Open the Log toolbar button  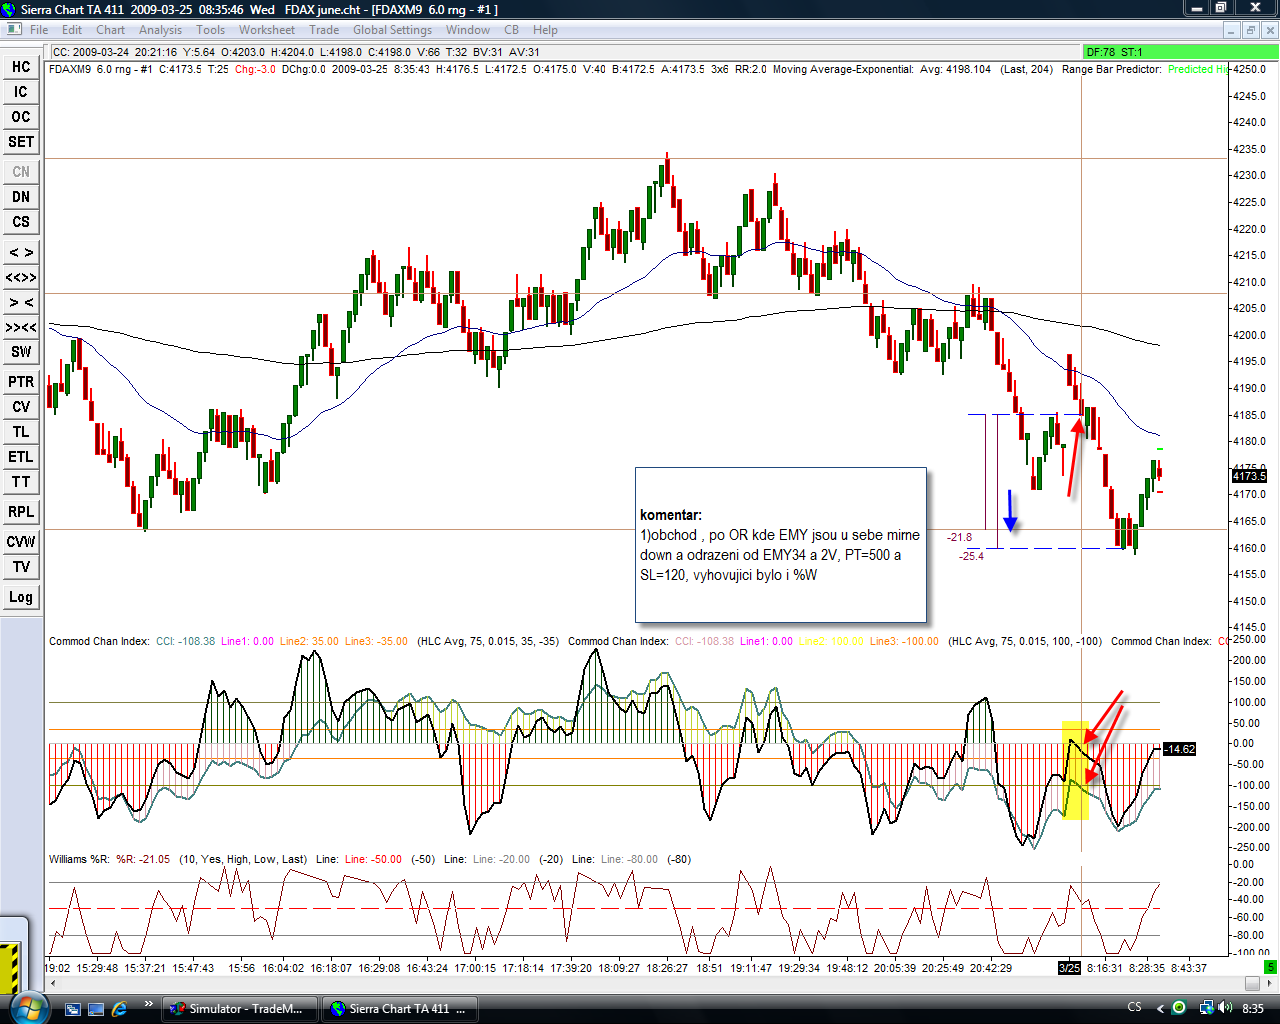[21, 597]
